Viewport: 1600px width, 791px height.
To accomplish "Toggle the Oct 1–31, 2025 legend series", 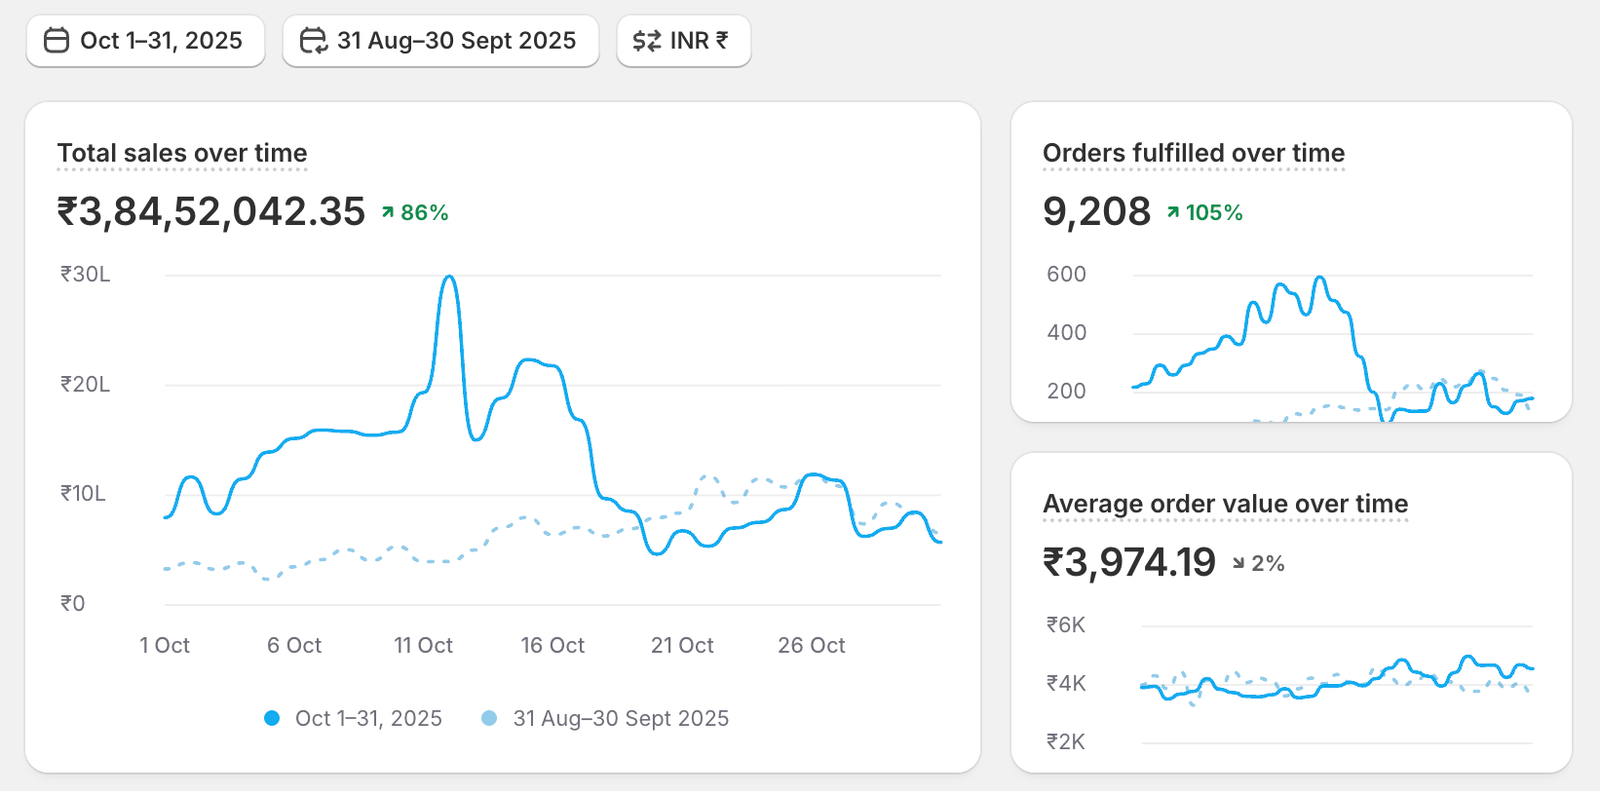I will (368, 719).
